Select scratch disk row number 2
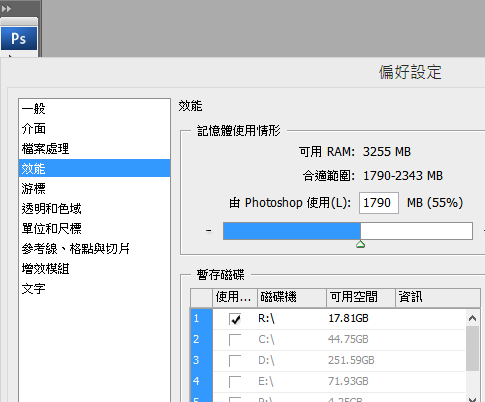This screenshot has height=402, width=485. pyautogui.click(x=201, y=340)
